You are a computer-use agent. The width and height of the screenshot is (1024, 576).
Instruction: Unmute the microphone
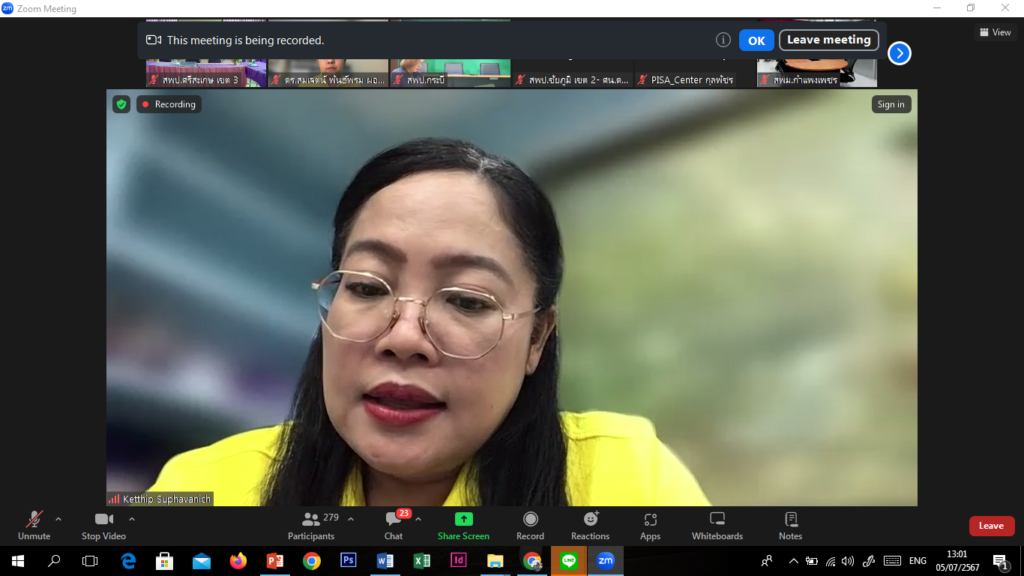(x=34, y=525)
